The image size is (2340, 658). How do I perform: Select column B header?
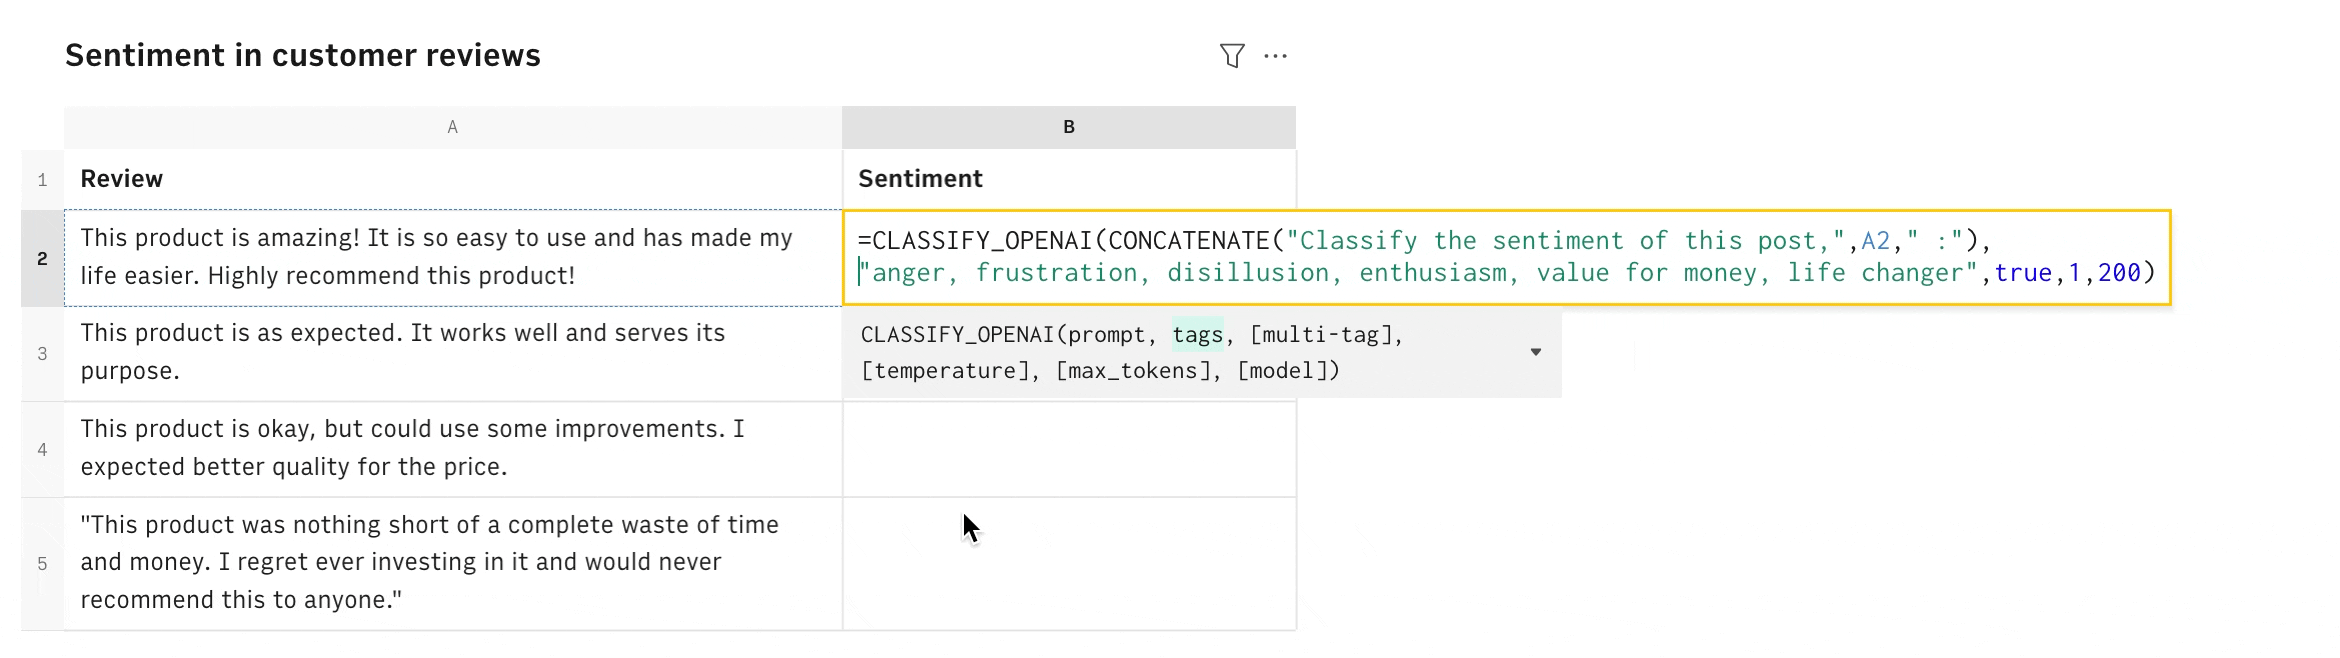(1069, 127)
